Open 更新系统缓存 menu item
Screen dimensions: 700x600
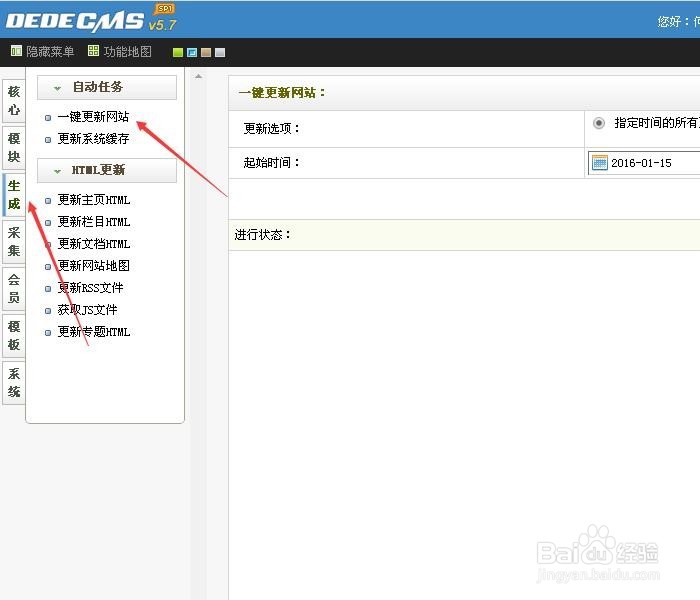tap(93, 139)
